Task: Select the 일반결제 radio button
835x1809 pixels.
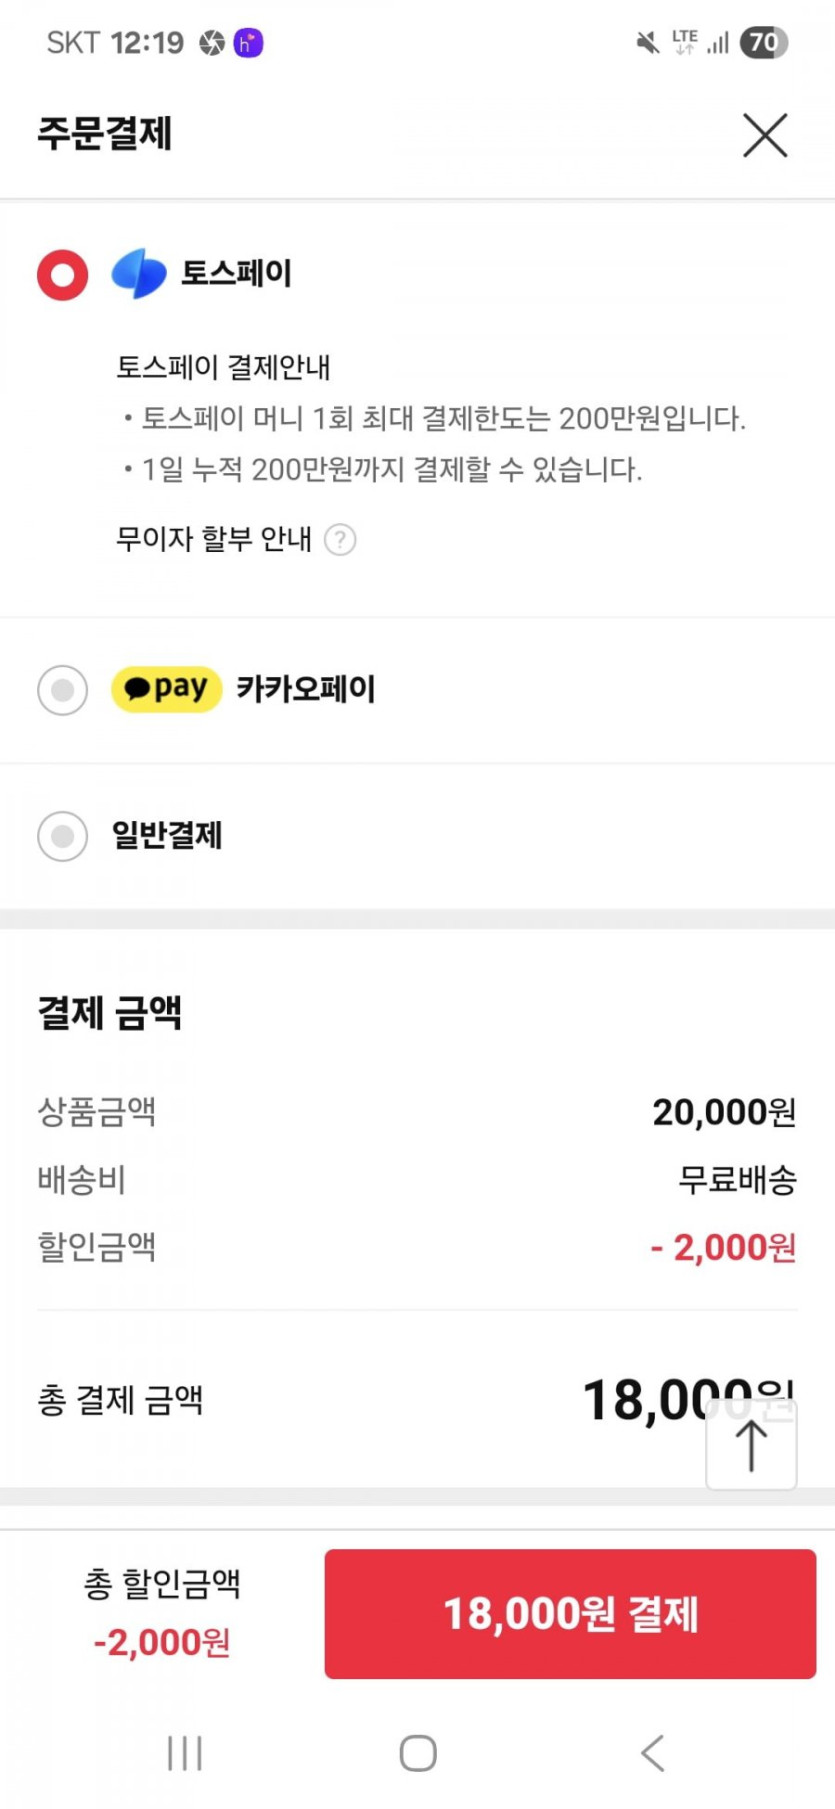Action: 63,835
